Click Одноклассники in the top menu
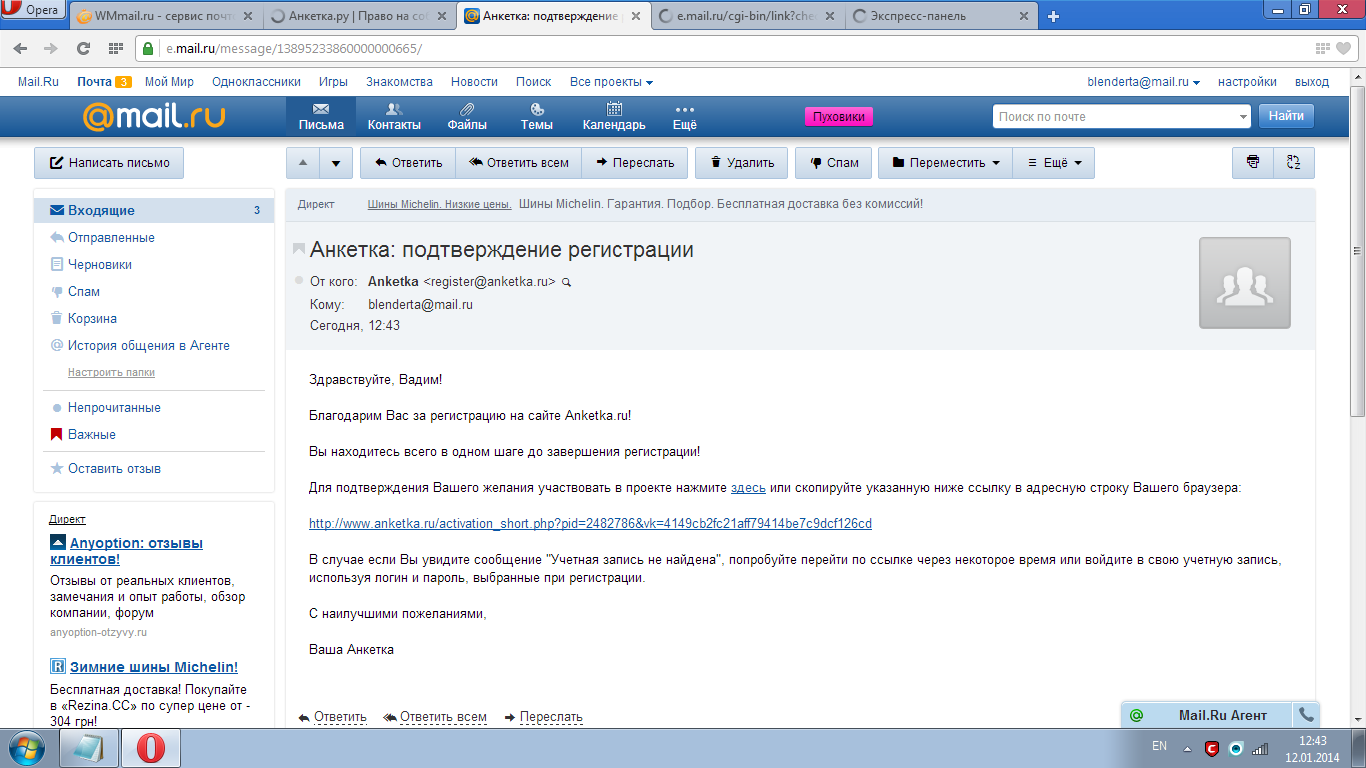The height and width of the screenshot is (768, 1366). tap(257, 82)
